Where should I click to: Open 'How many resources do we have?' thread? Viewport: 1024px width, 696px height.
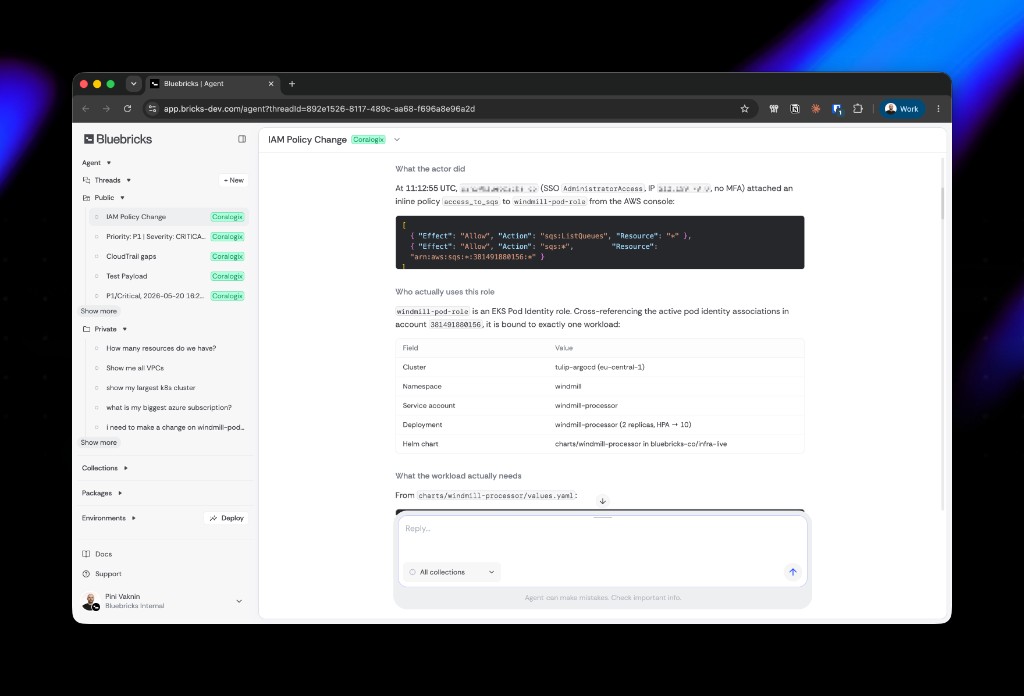click(167, 348)
